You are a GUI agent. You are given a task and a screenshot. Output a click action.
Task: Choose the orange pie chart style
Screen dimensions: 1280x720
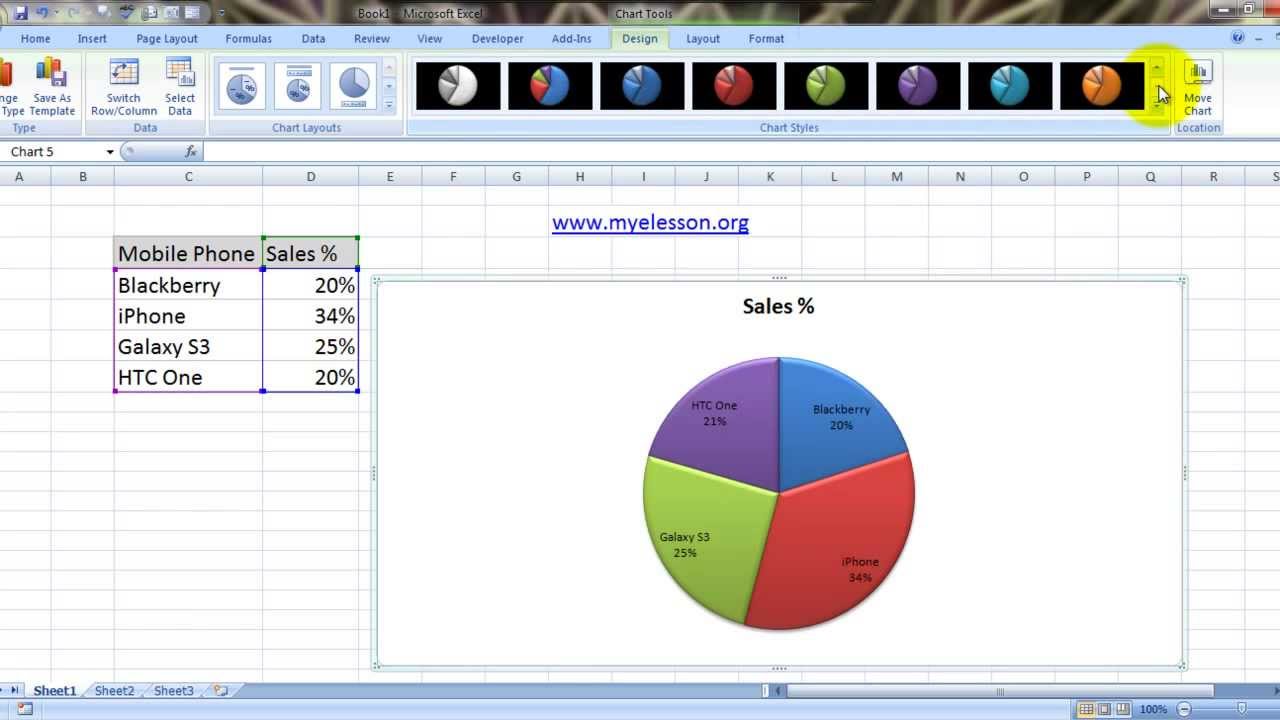[1102, 86]
